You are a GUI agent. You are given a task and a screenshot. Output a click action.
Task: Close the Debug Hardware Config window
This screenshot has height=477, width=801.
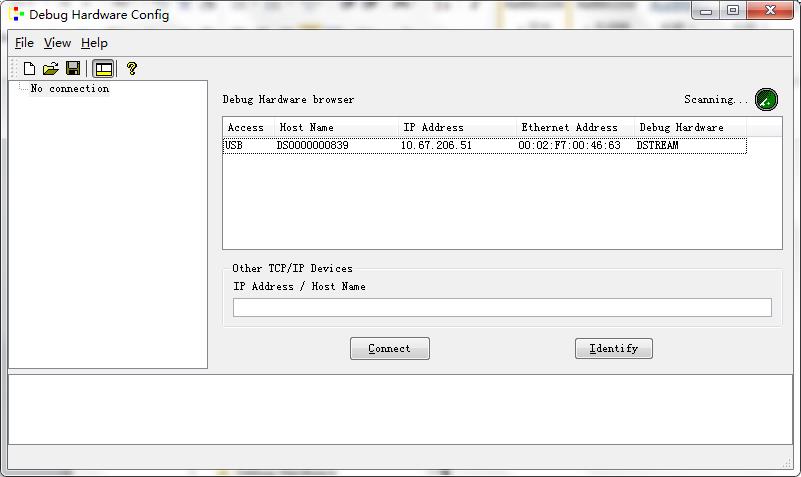[x=770, y=11]
